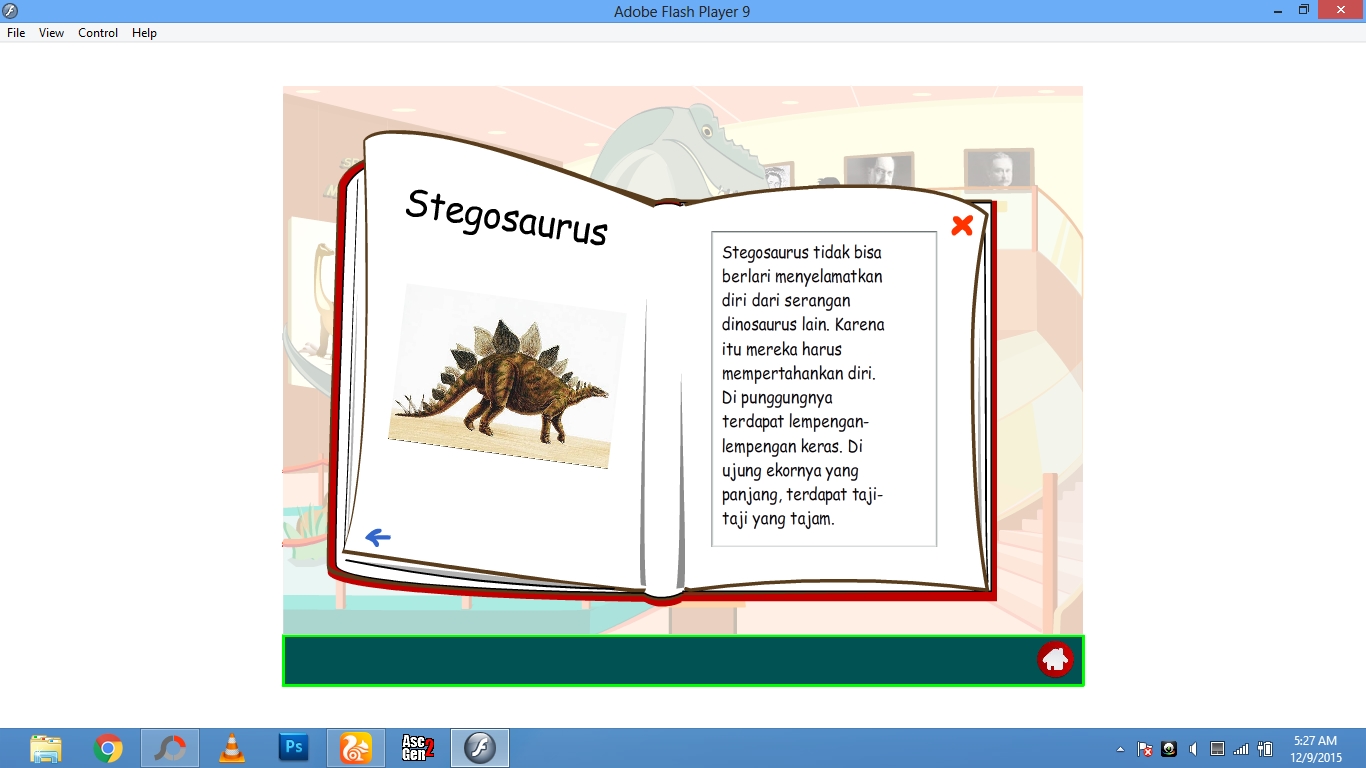Minimize the Flash Player window
This screenshot has height=768, width=1366.
click(x=1278, y=10)
